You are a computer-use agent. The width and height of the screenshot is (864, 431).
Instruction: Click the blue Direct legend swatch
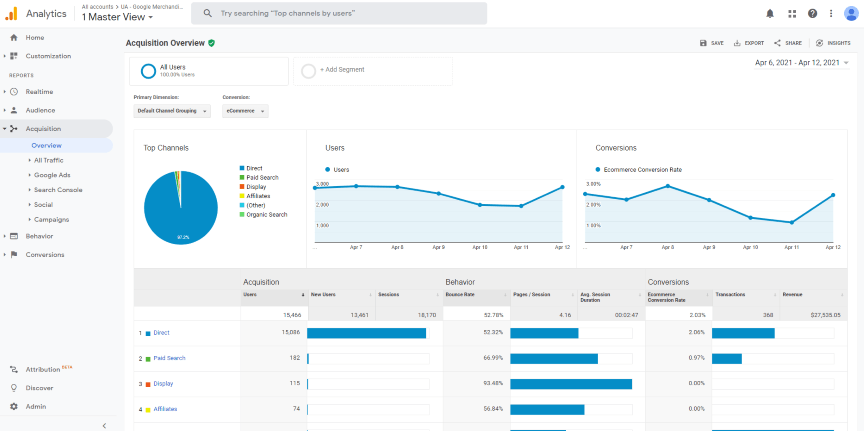(x=241, y=168)
